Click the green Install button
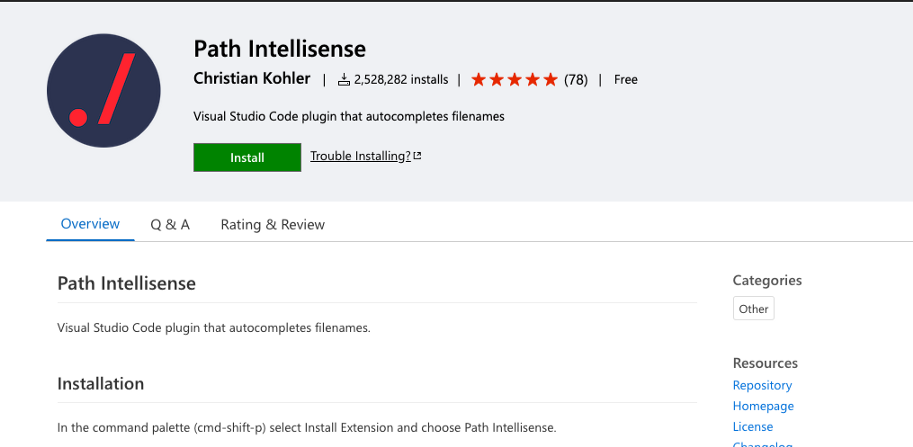Screen dimensions: 913x447 pos(247,158)
